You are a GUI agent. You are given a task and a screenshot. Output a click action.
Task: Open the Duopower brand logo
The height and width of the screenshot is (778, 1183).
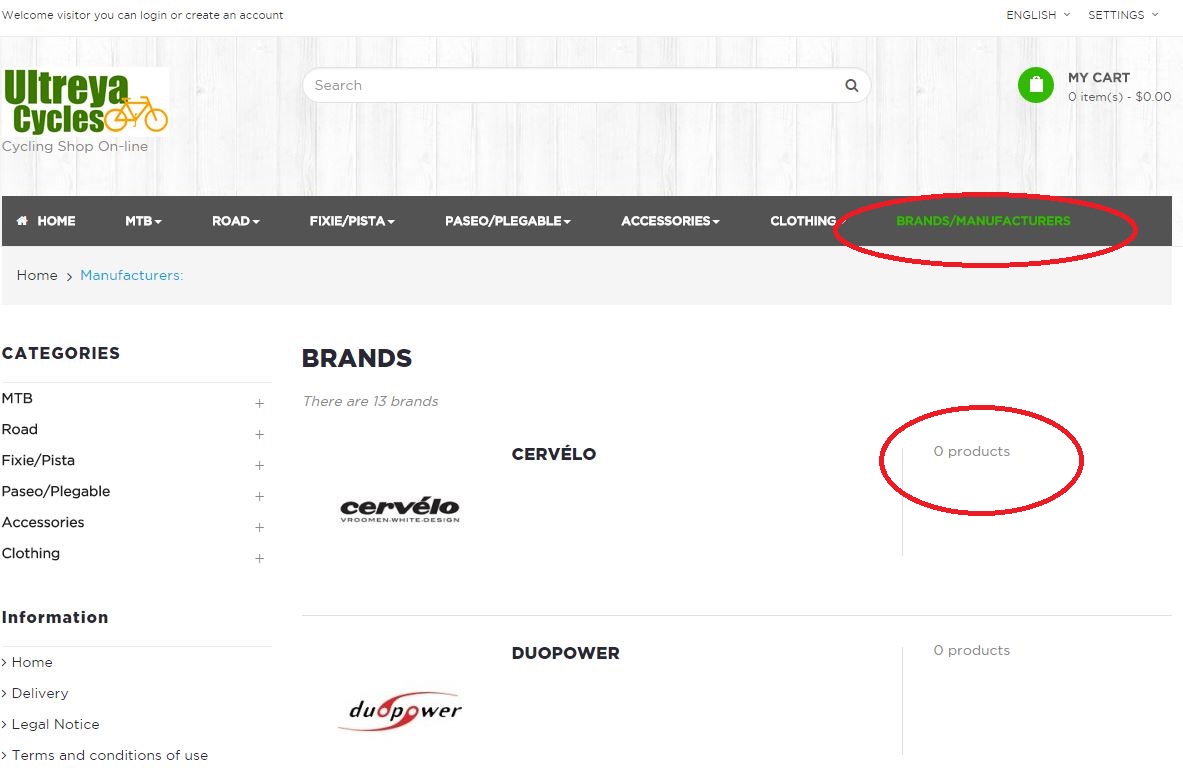pos(400,710)
